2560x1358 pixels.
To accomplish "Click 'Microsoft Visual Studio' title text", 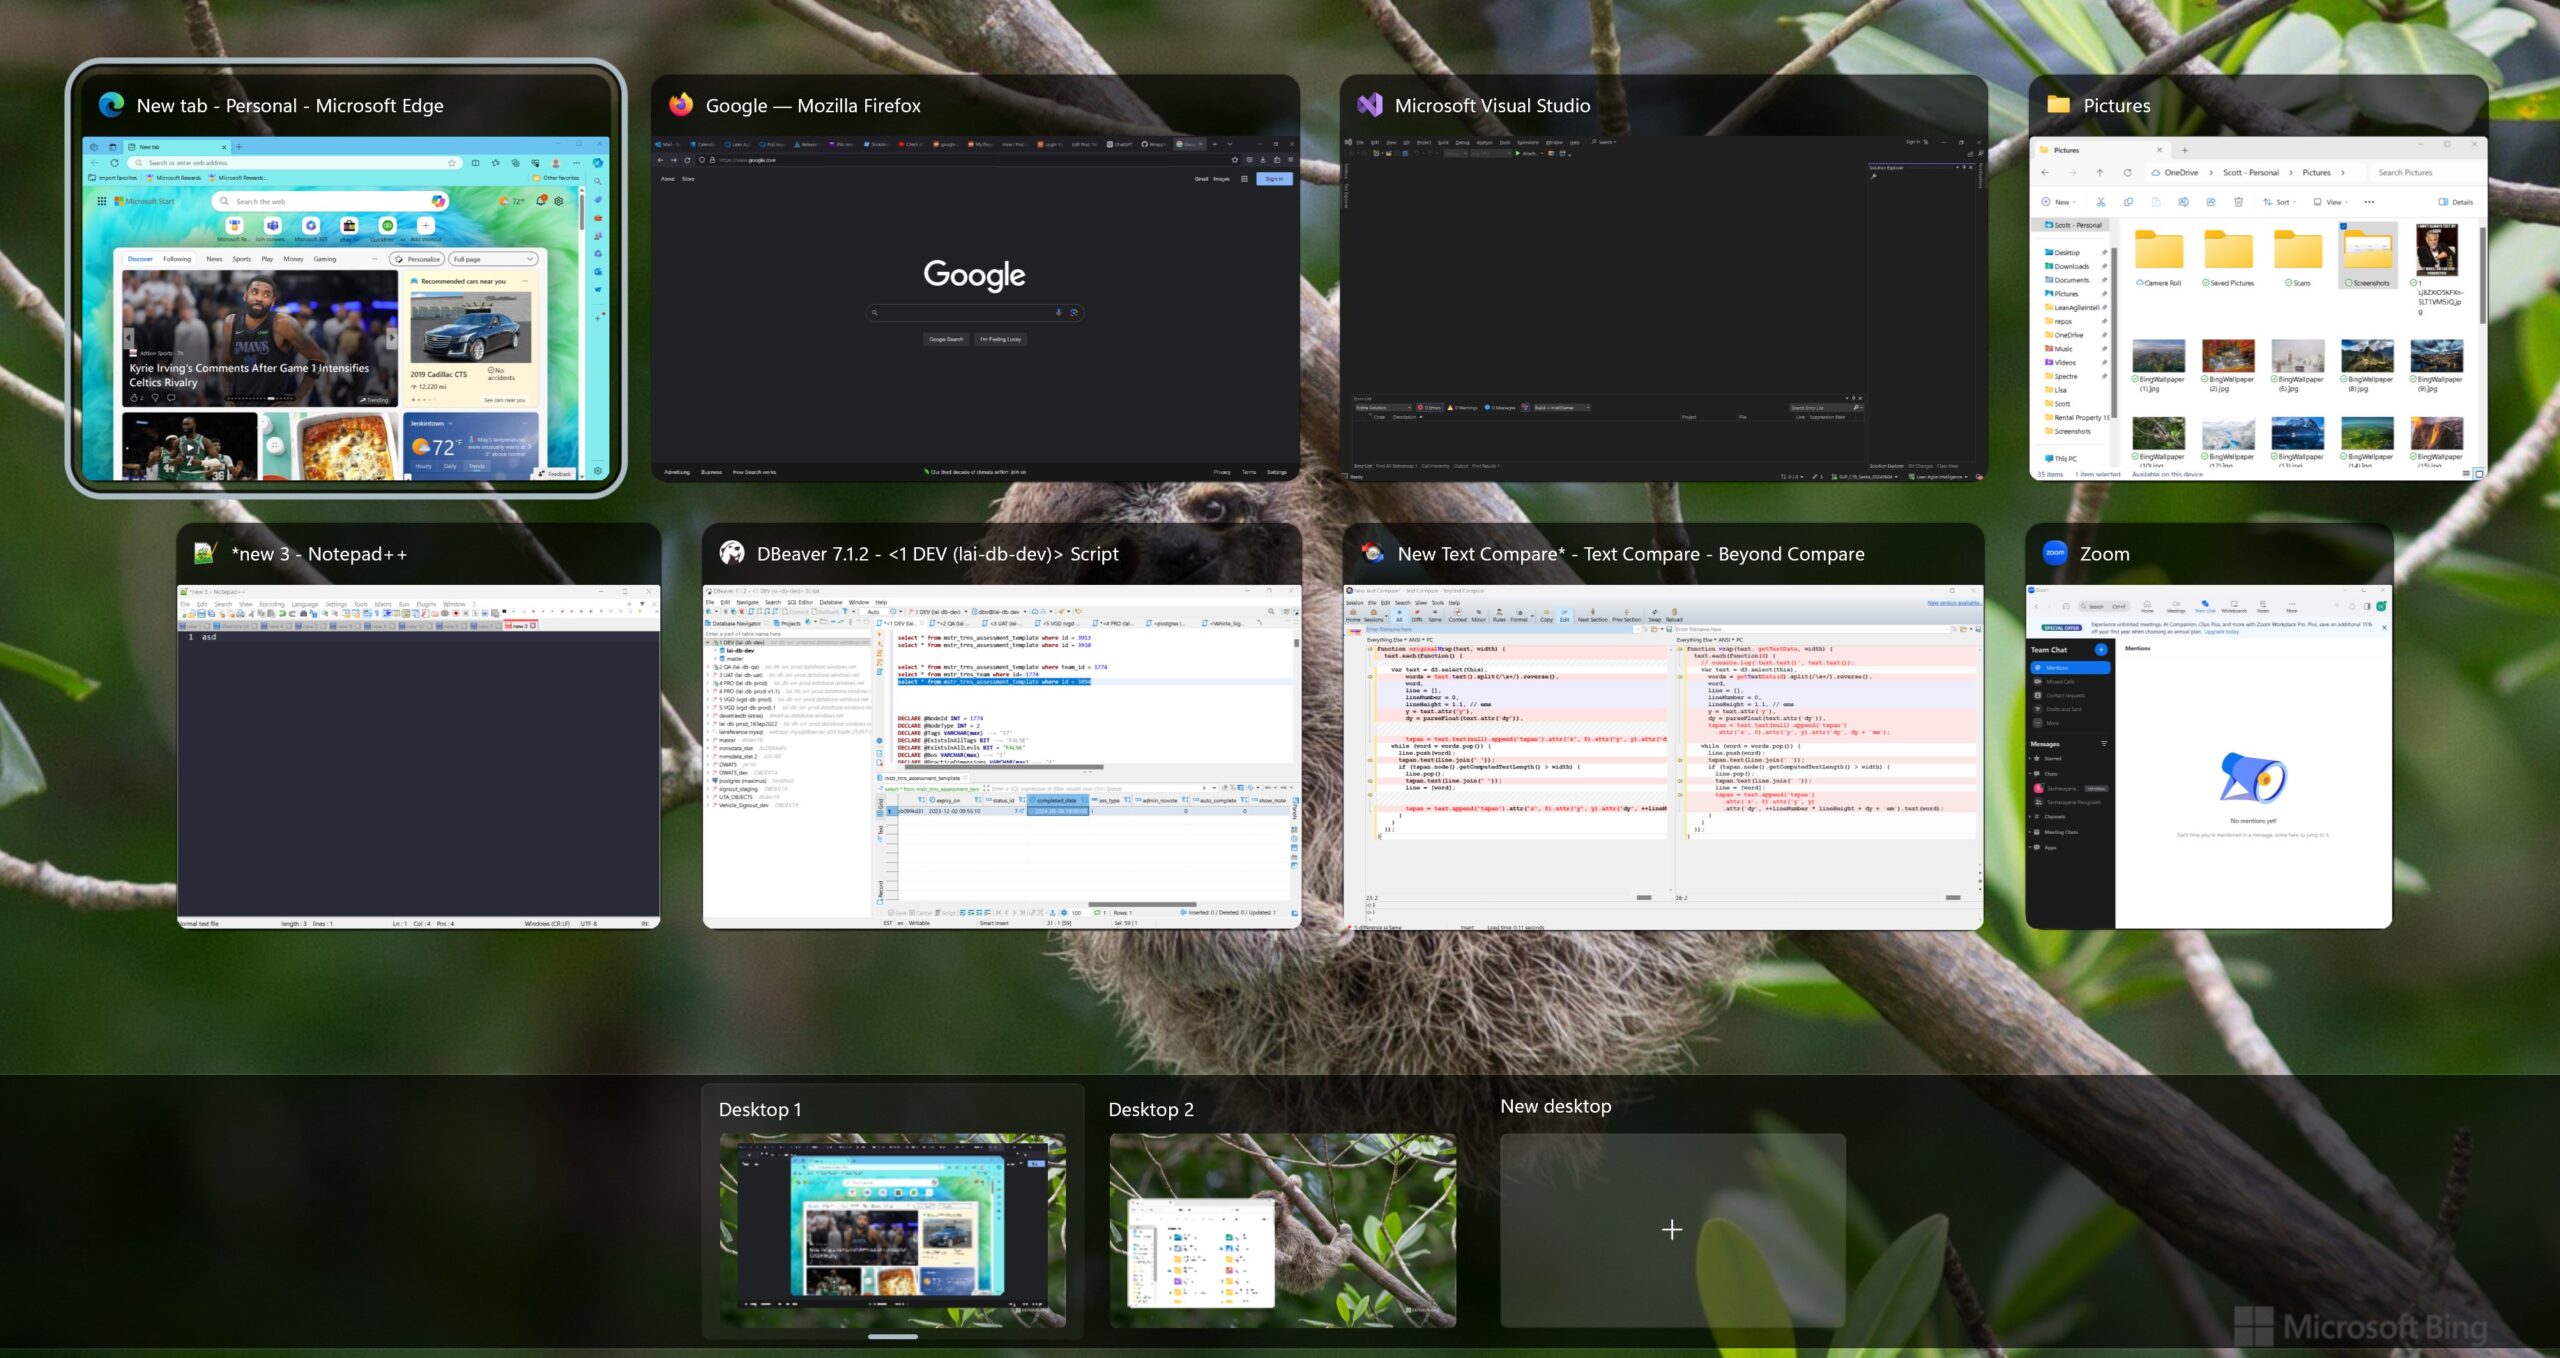I will point(1492,106).
